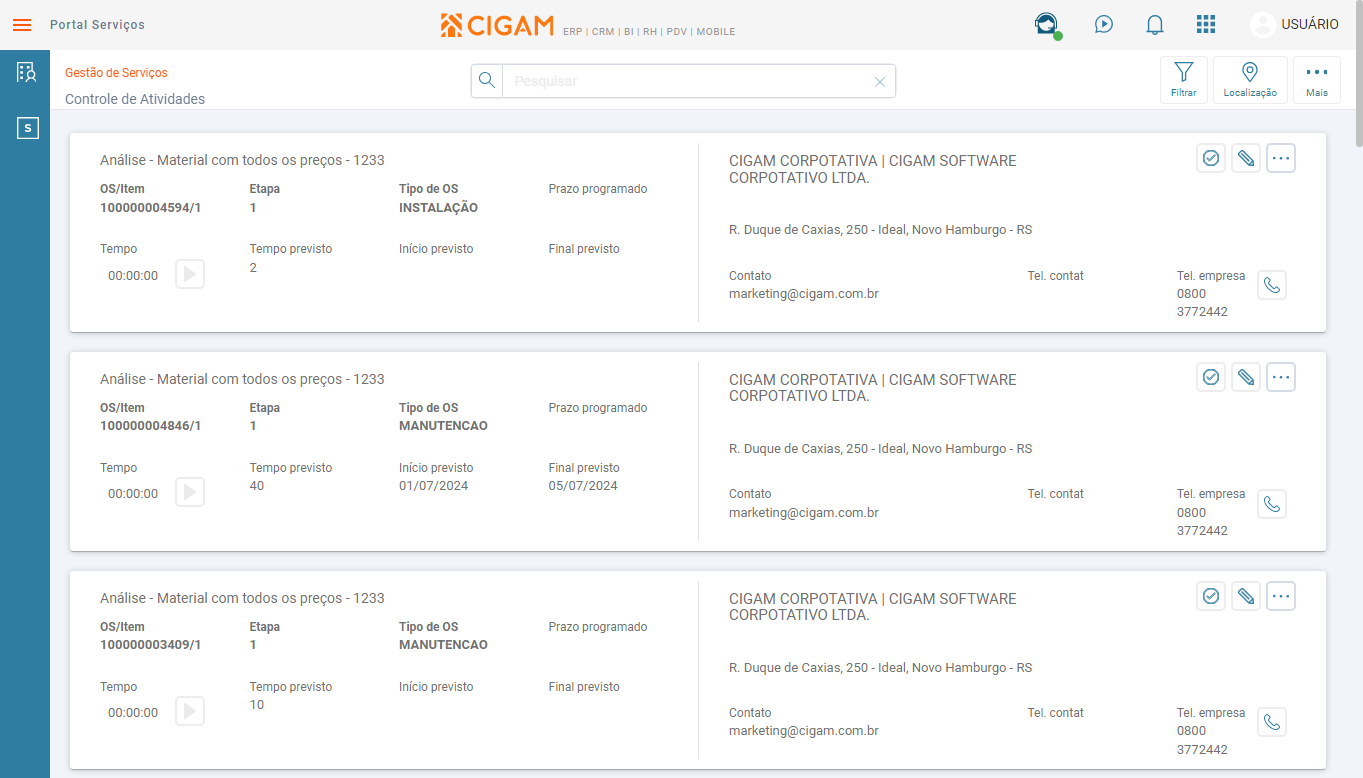Image resolution: width=1363 pixels, height=778 pixels.
Task: Open more options on OS 100000004594/1 card
Action: coord(1281,158)
